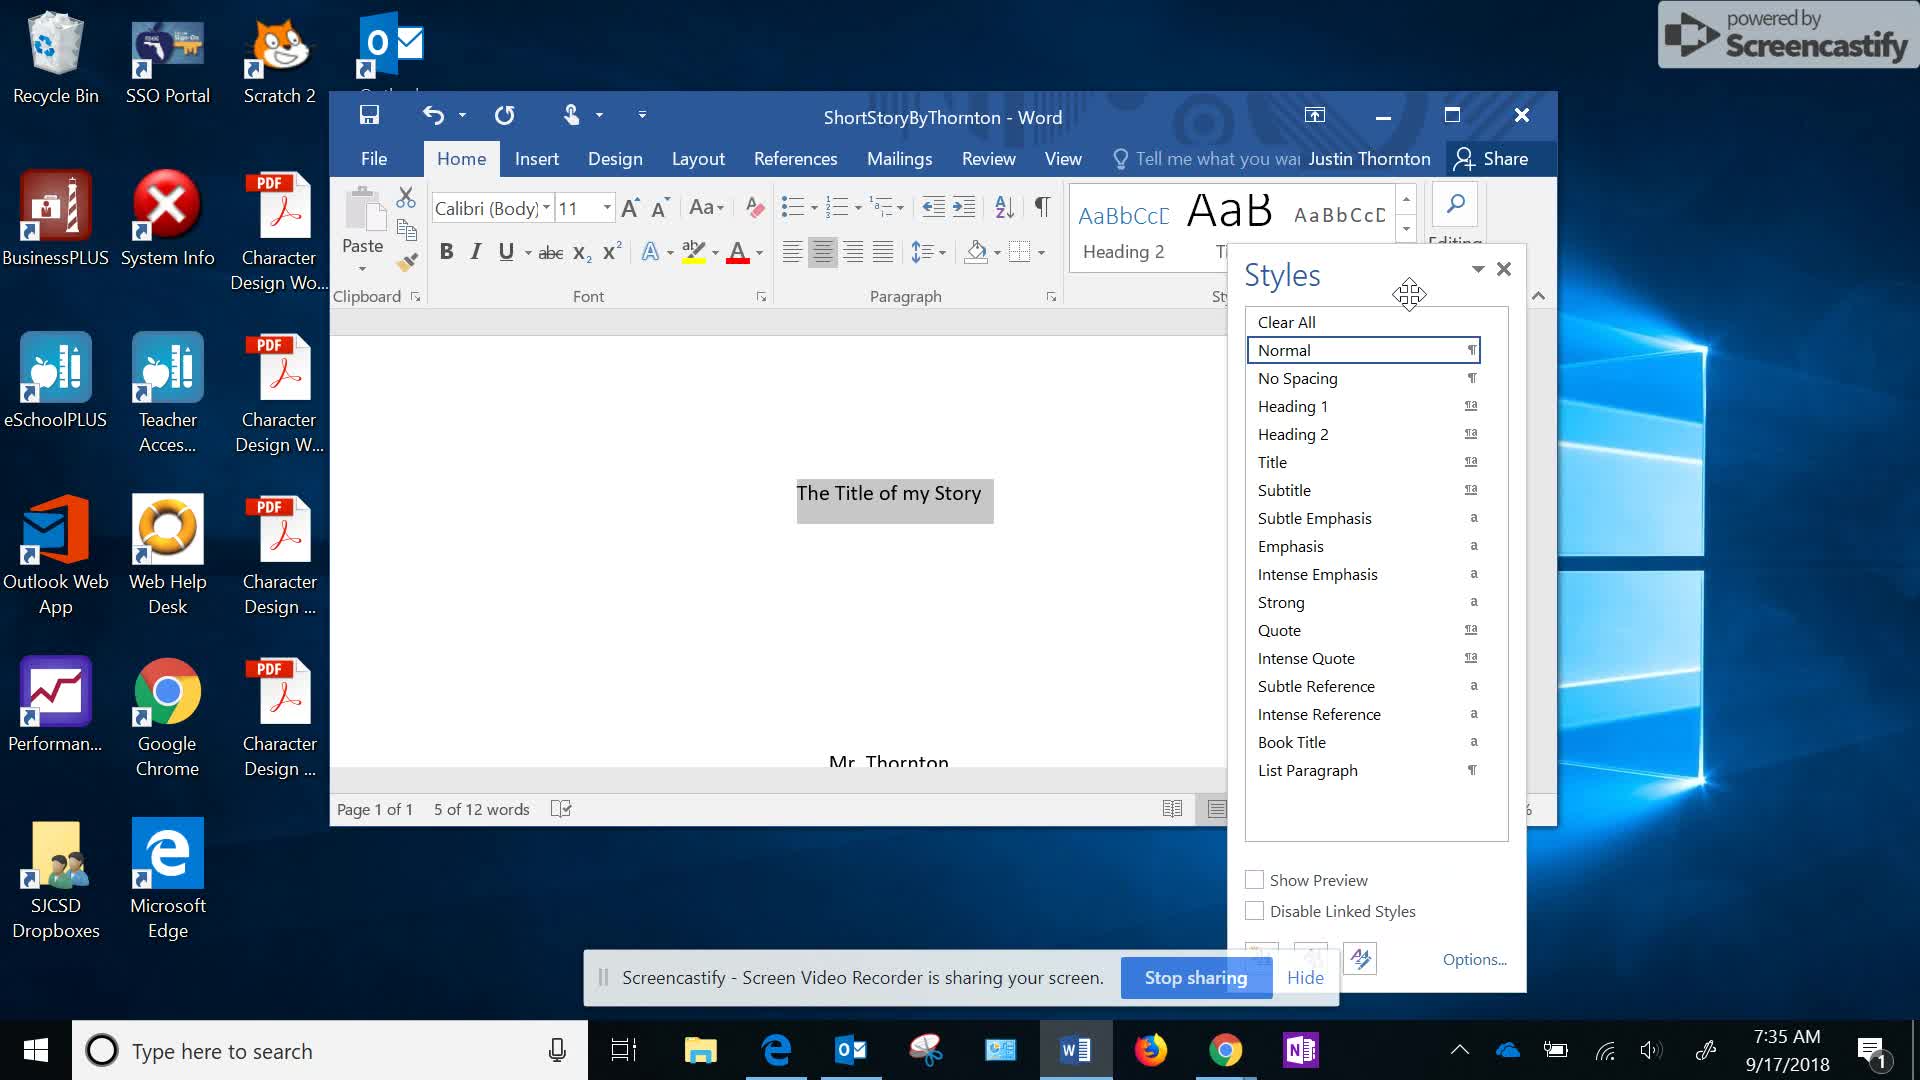Viewport: 1920px width, 1080px height.
Task: Click Stop sharing in Screencastify bar
Action: [x=1196, y=977]
